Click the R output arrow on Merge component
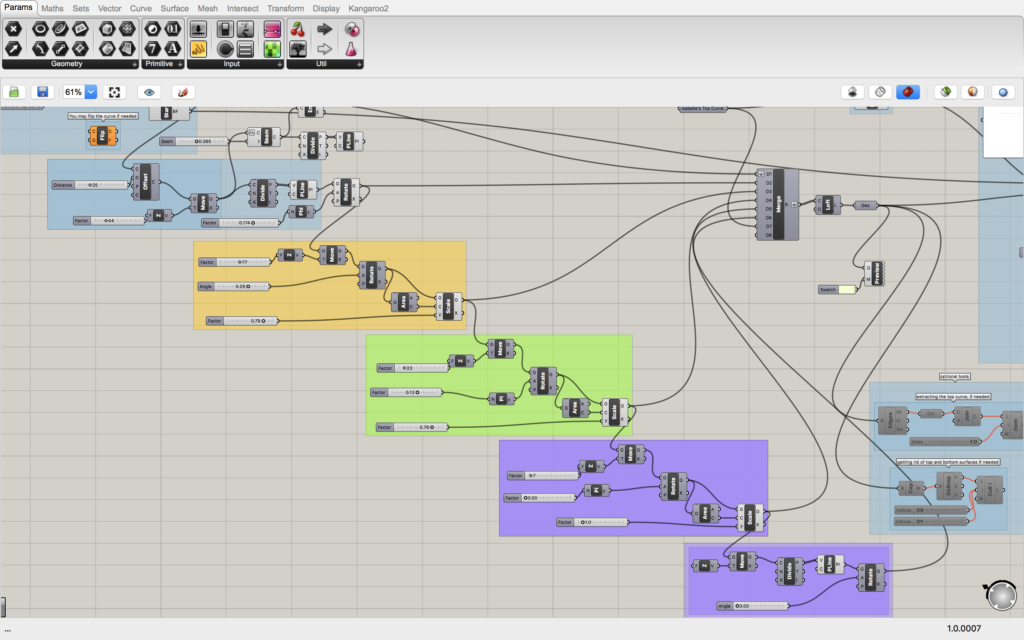 (x=794, y=204)
